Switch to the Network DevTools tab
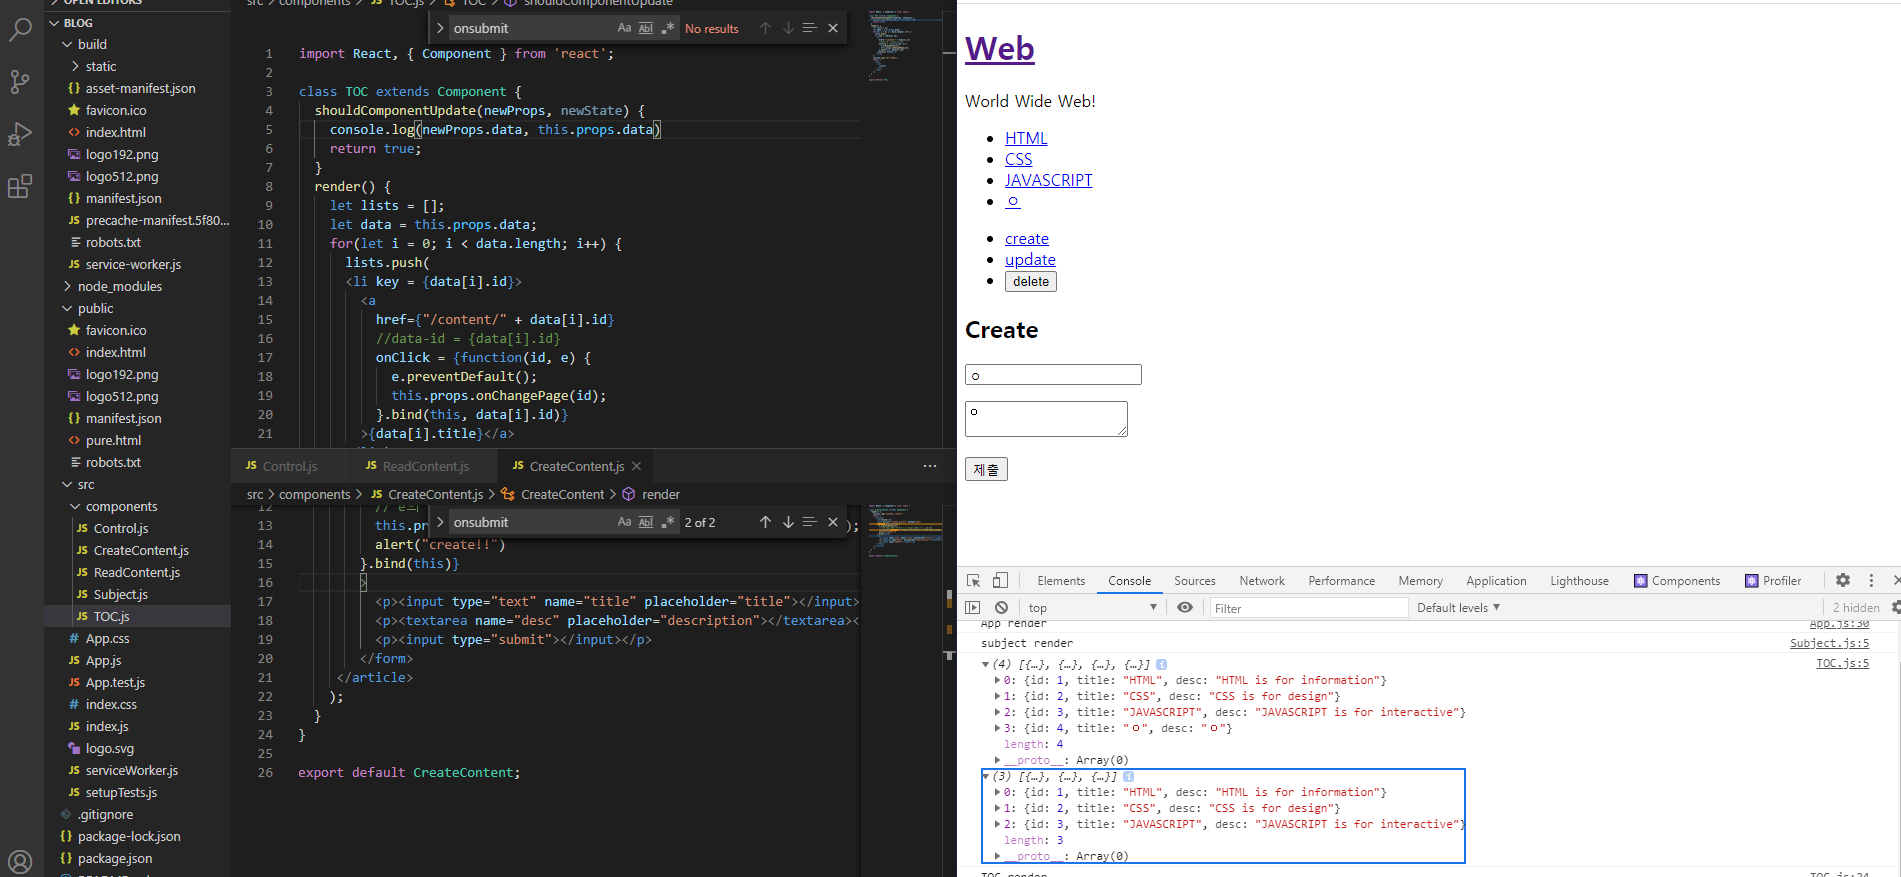 coord(1262,581)
